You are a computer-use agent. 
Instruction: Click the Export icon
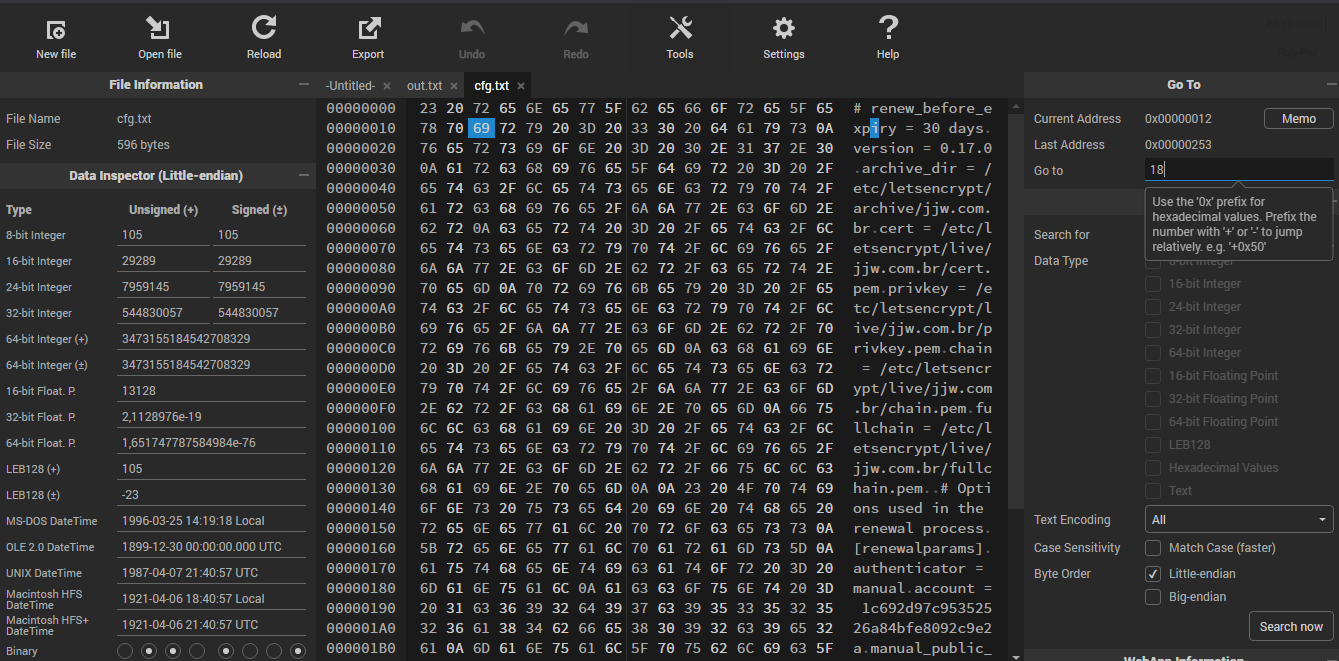(368, 29)
